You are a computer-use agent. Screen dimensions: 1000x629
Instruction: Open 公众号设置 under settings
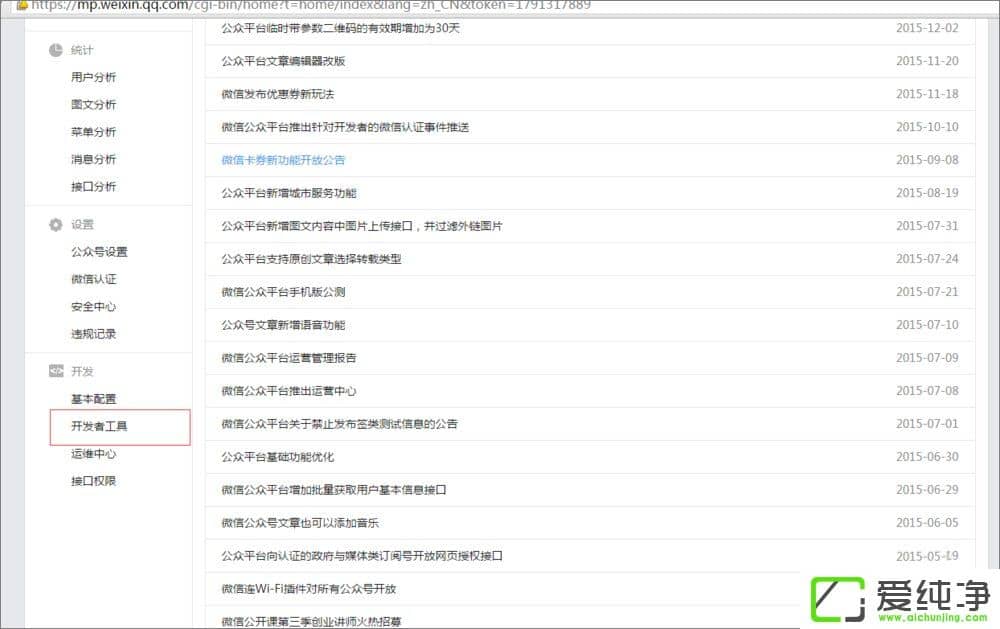tap(99, 252)
